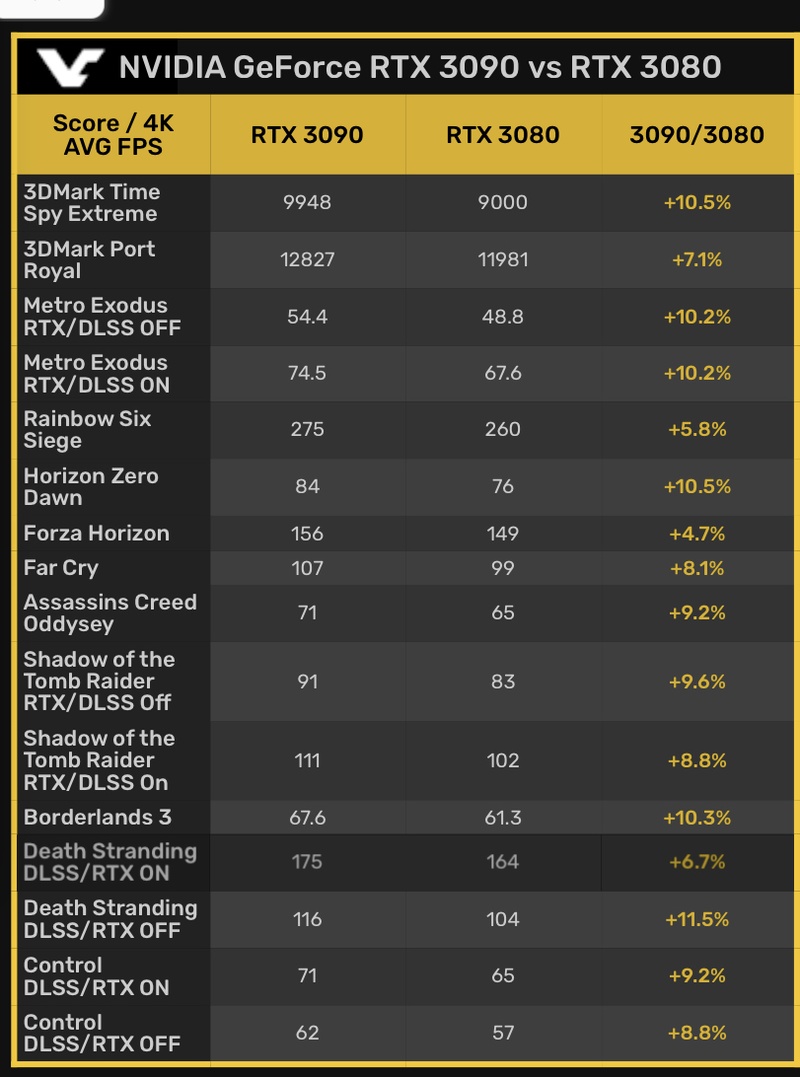This screenshot has width=800, height=1077.
Task: Click the +10.3% value for Borderlands 3
Action: click(697, 817)
